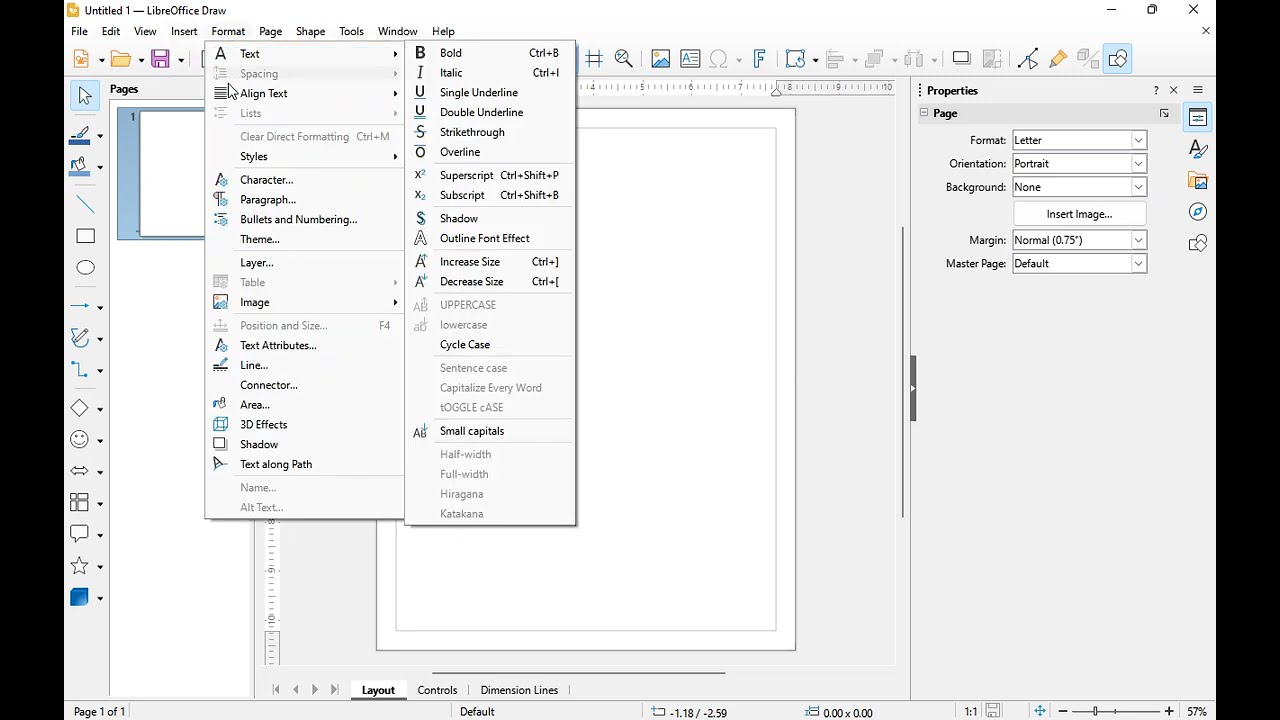This screenshot has height=720, width=1280.
Task: Click the zoom out minus button
Action: pyautogui.click(x=1062, y=711)
